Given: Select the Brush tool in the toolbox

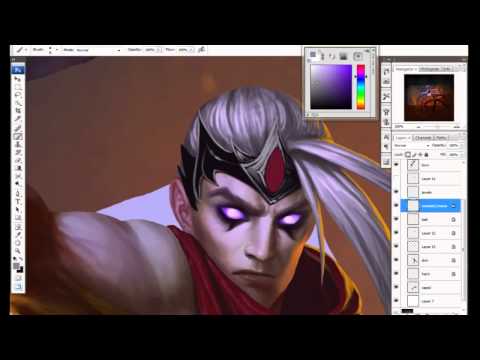Looking at the screenshot, I should coord(17,136).
